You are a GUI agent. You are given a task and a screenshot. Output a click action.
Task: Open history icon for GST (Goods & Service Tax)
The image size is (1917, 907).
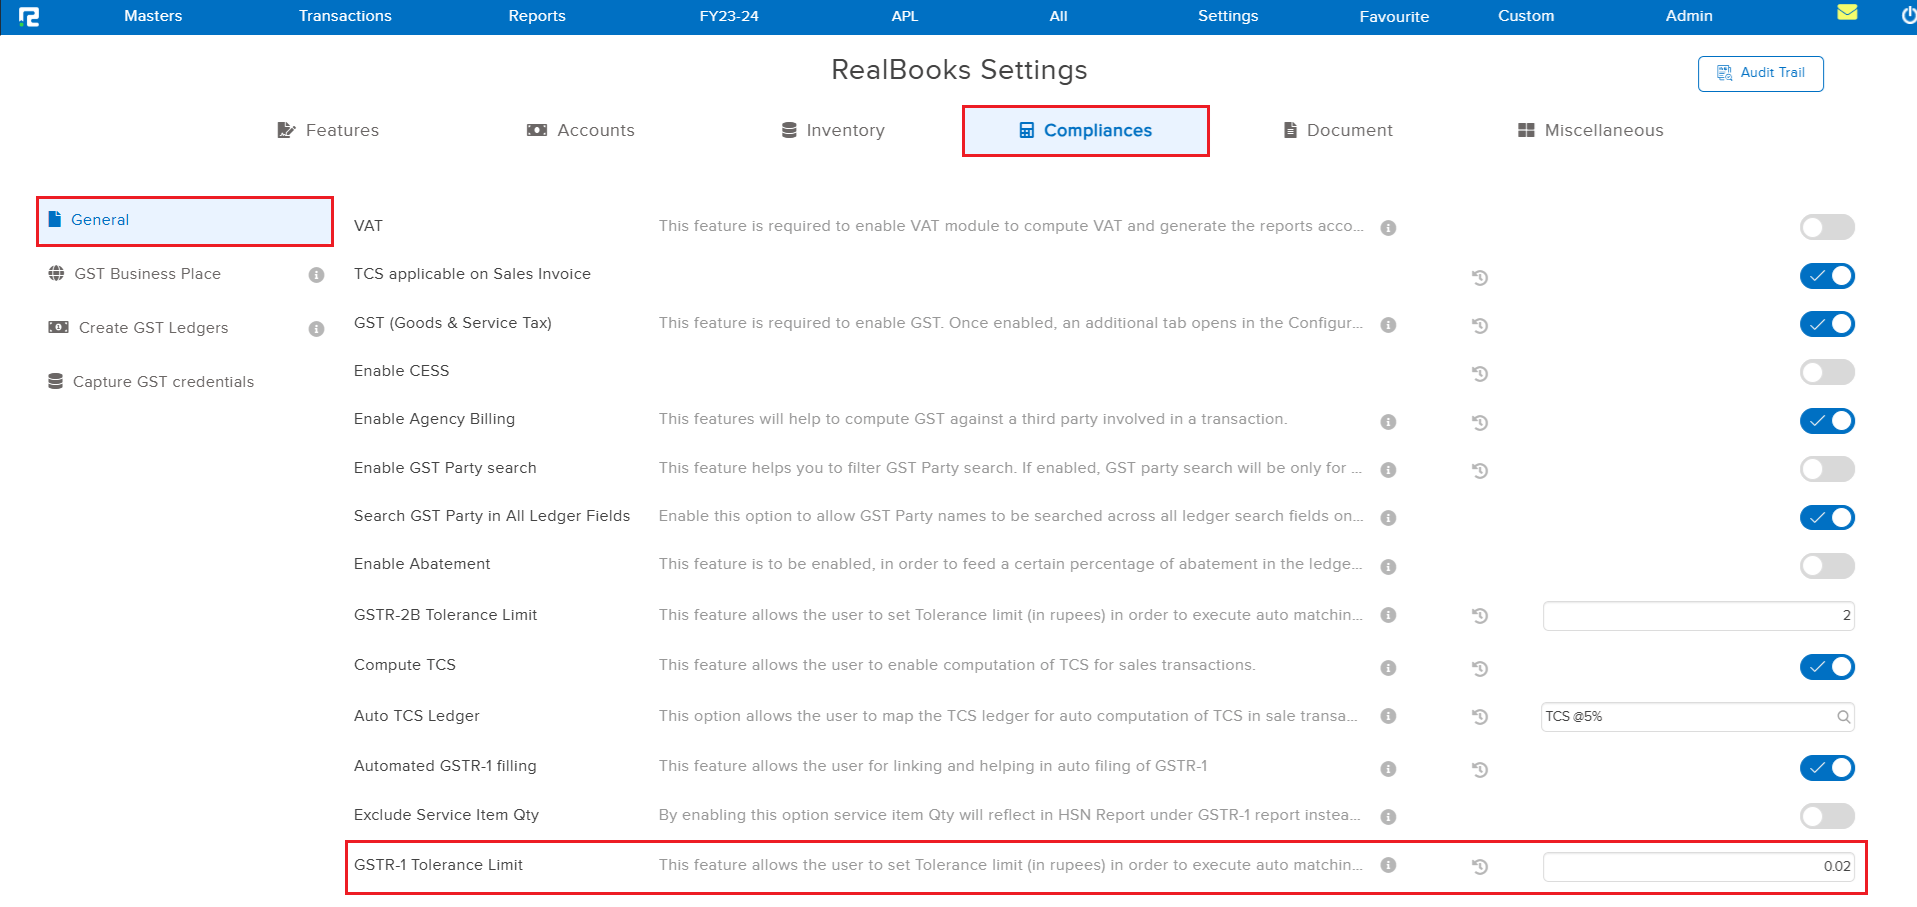click(x=1480, y=325)
